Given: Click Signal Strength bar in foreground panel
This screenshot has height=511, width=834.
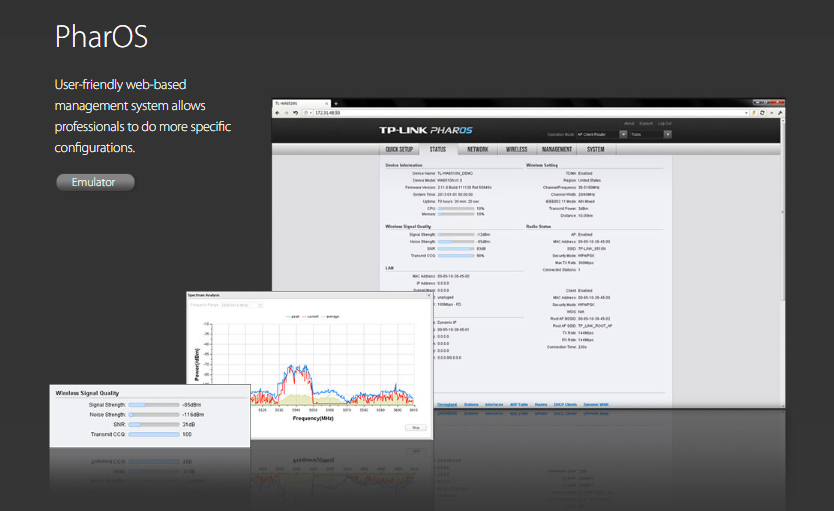Looking at the screenshot, I should click(154, 405).
